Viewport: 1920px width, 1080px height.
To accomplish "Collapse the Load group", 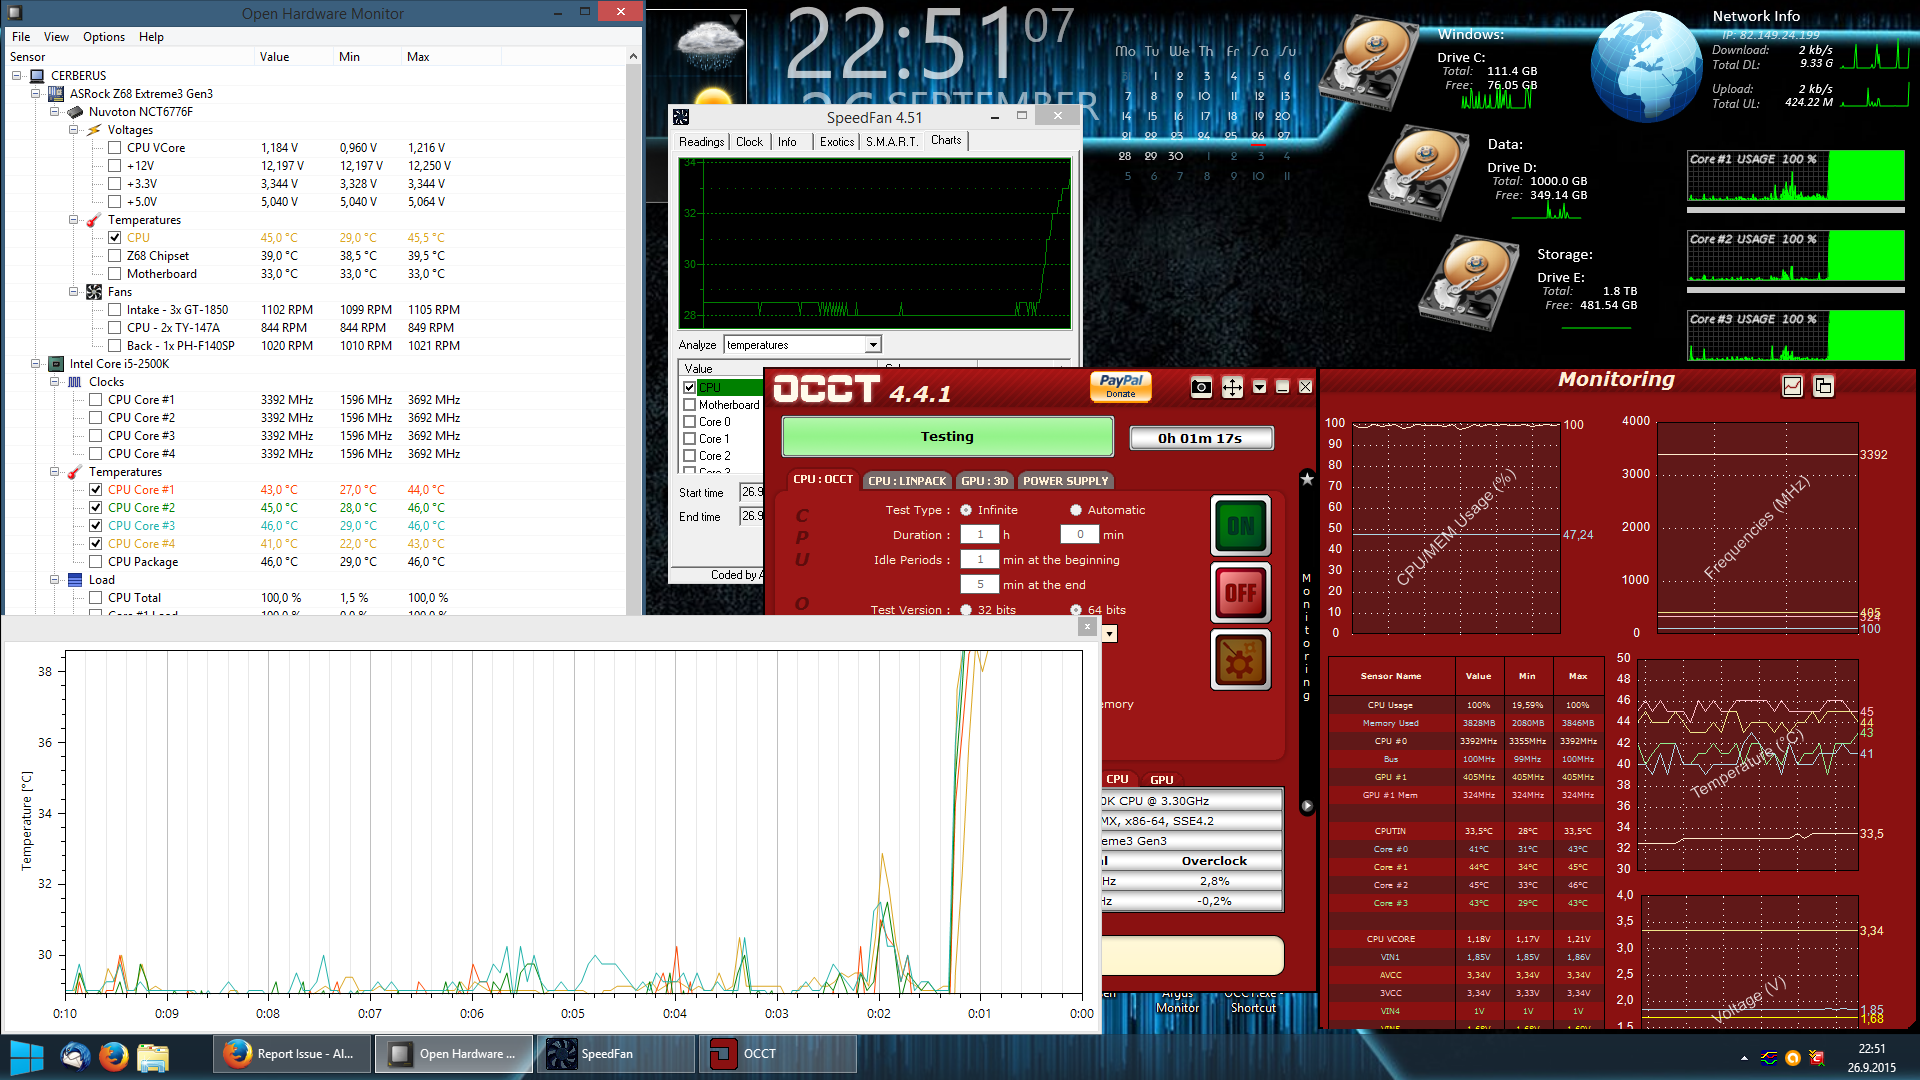I will (x=55, y=580).
